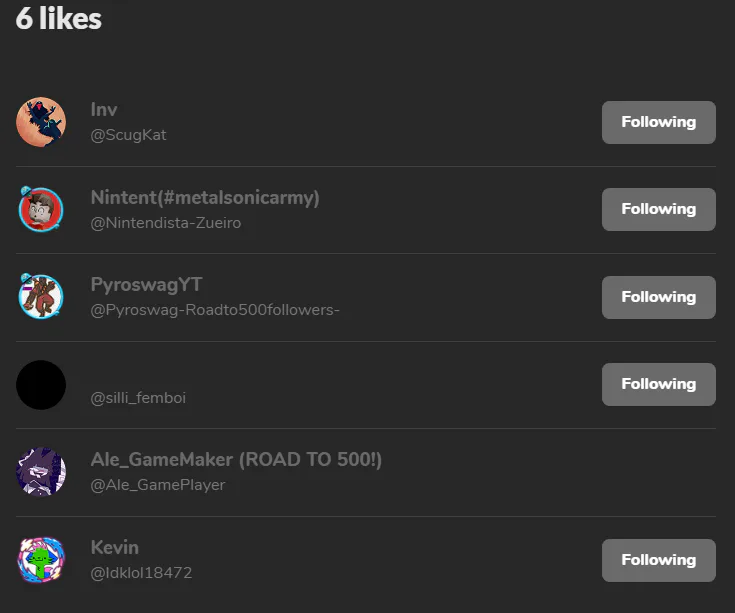This screenshot has height=613, width=735.
Task: Open @Pyroswag-Roadto500followers- handle
Action: point(215,310)
